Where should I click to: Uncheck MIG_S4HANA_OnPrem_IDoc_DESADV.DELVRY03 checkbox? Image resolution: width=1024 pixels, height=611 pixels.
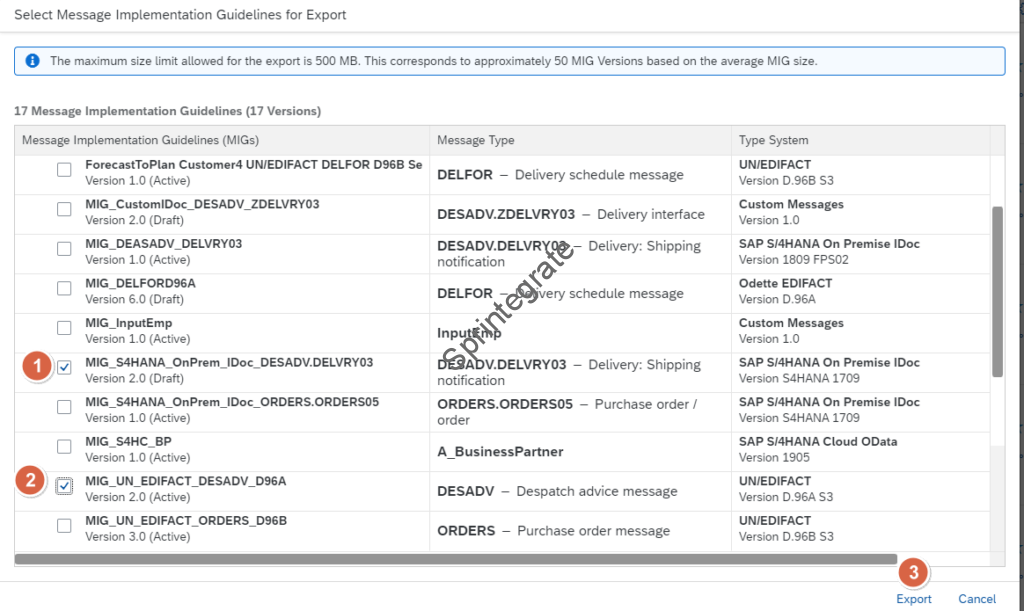tap(64, 368)
